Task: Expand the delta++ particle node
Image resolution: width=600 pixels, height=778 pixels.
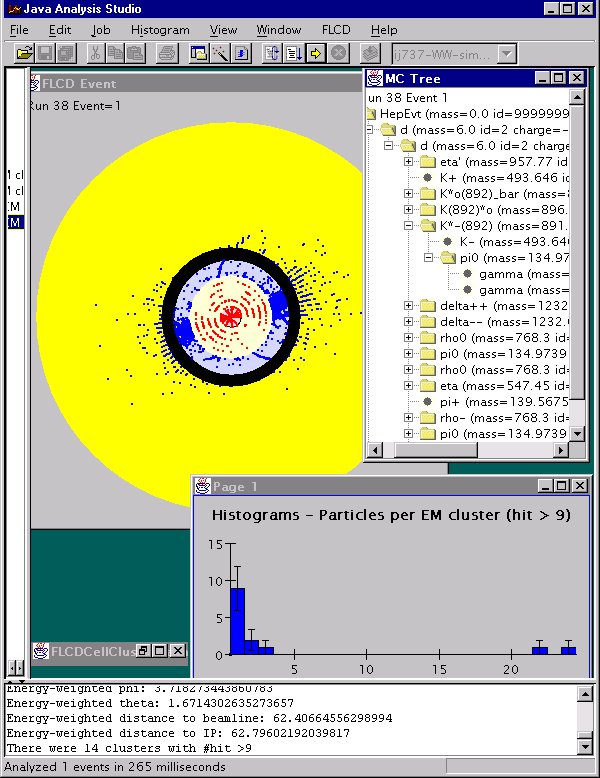Action: pyautogui.click(x=409, y=306)
